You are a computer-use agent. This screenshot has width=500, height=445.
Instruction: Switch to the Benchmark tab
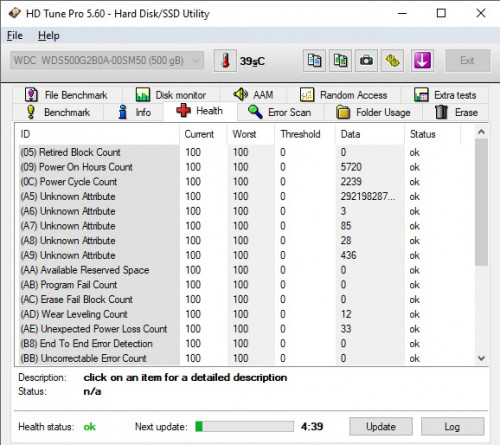click(x=58, y=112)
